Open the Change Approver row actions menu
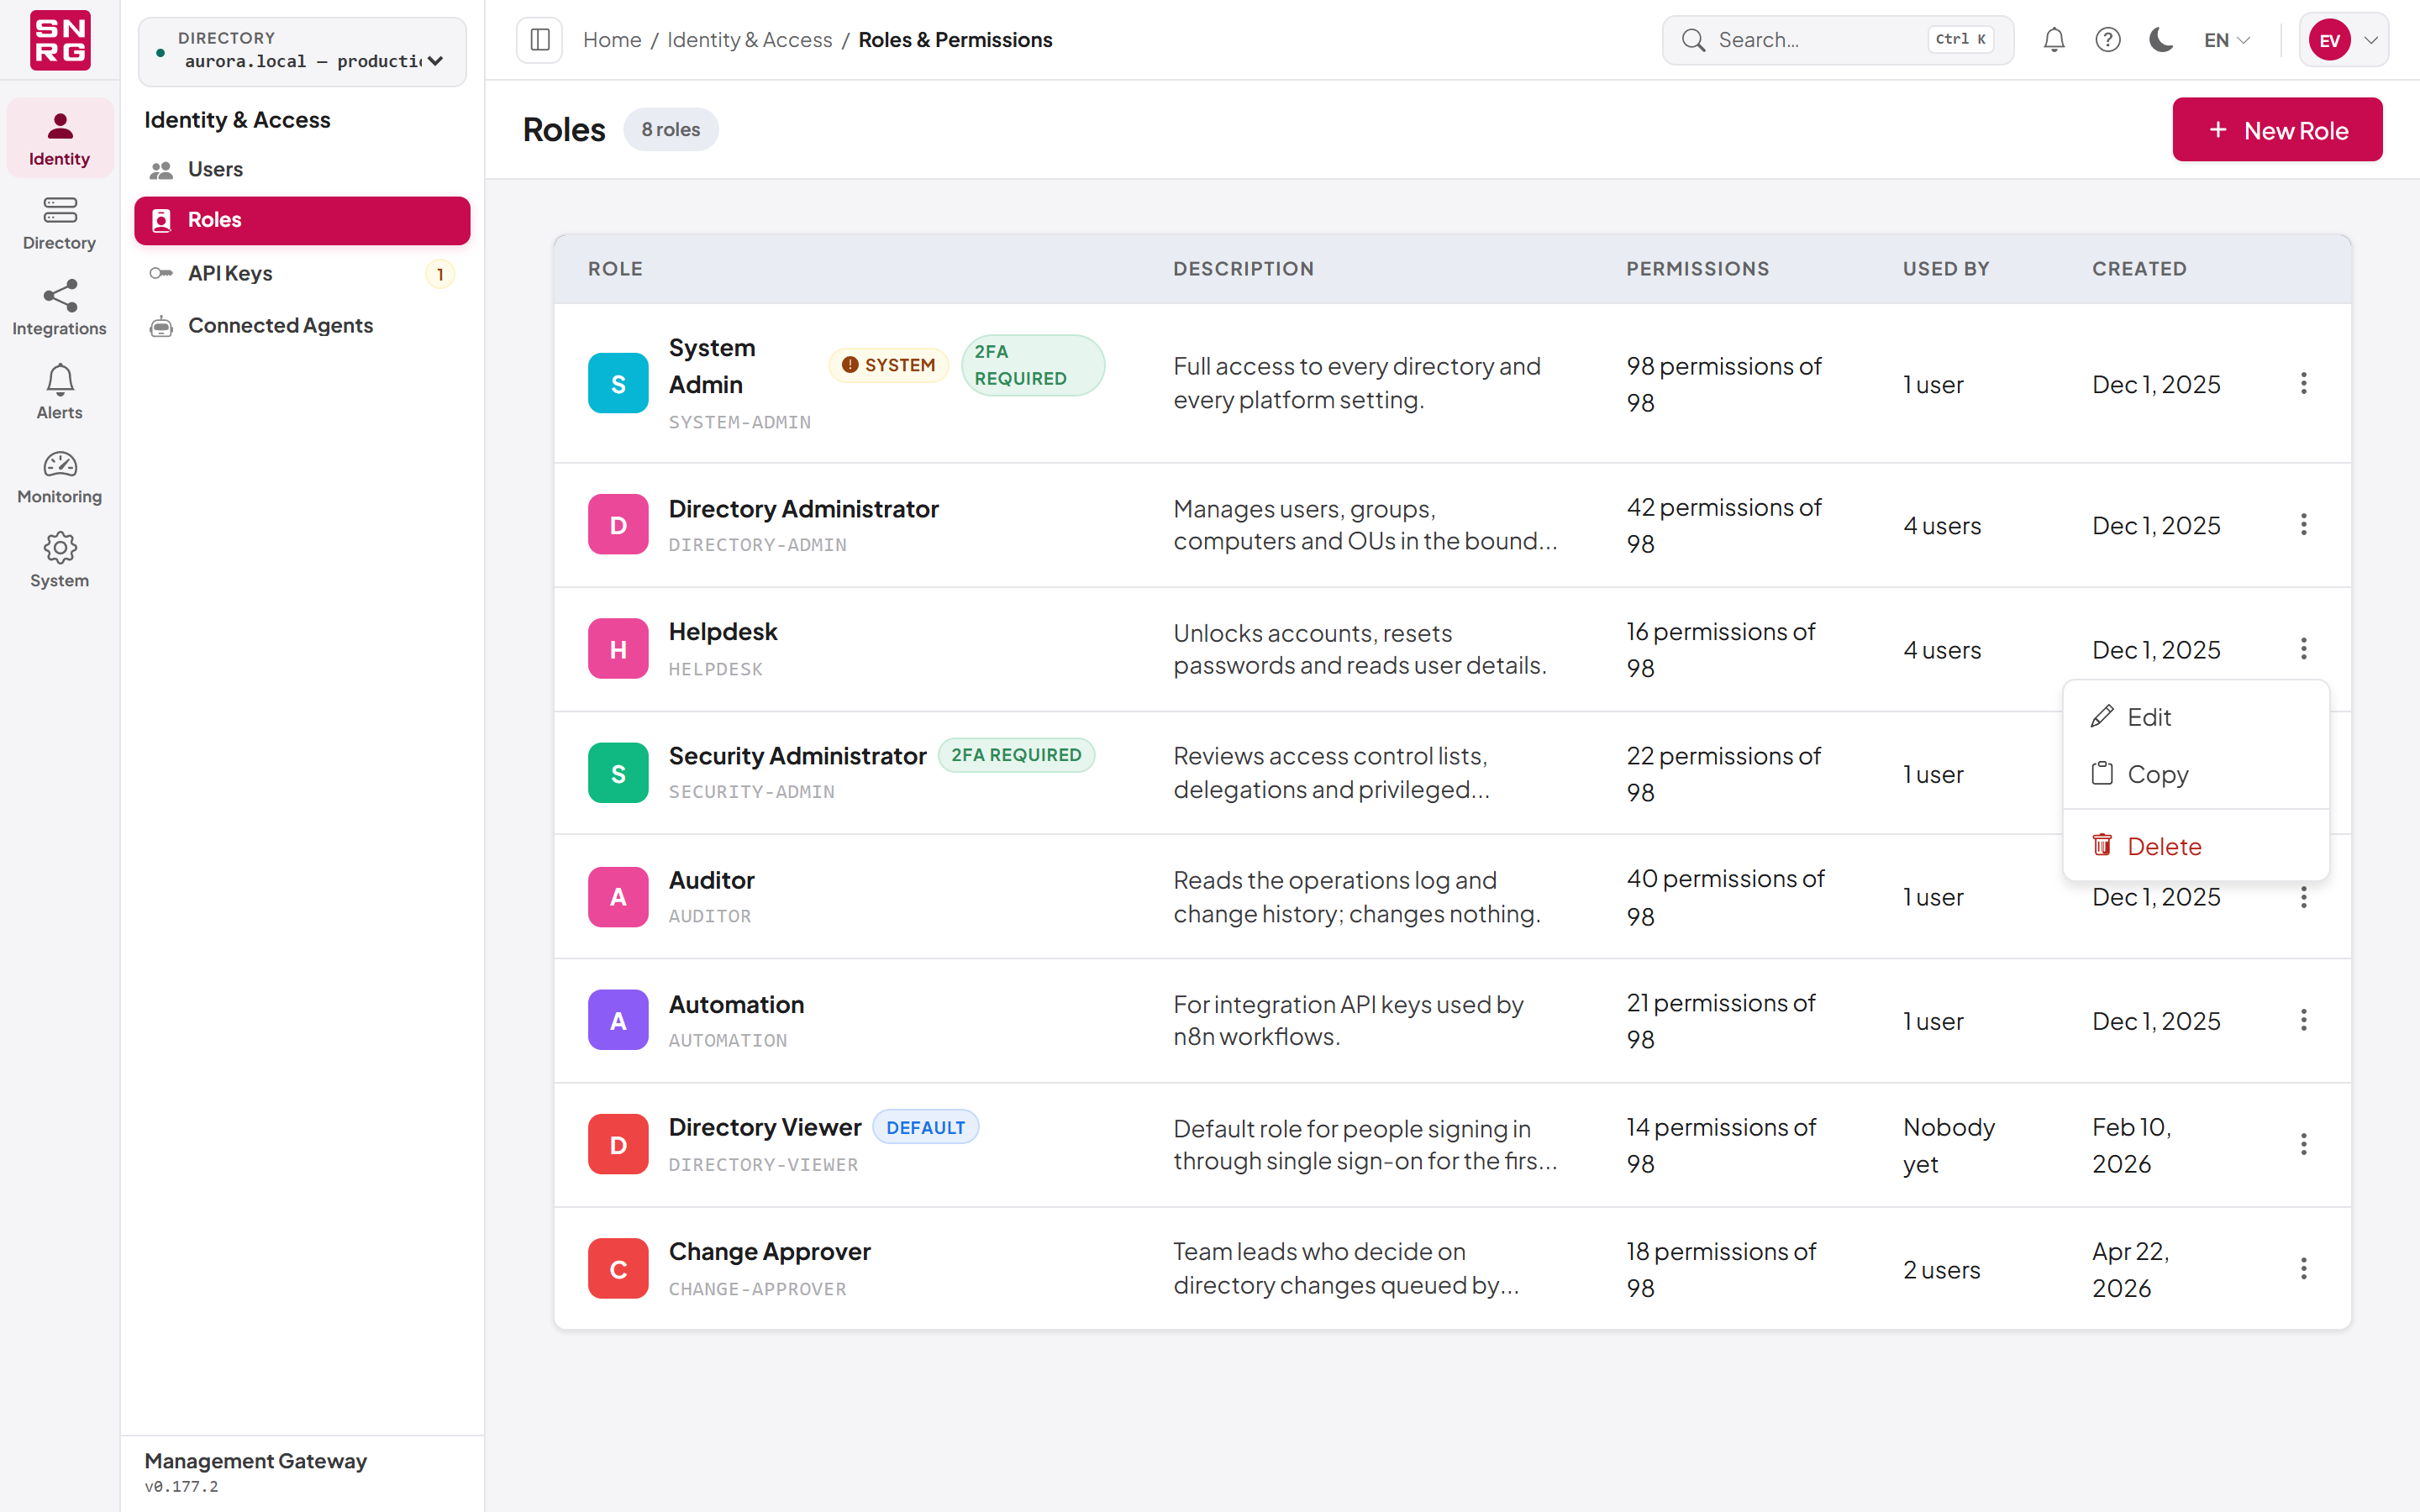2420x1512 pixels. coord(2304,1269)
